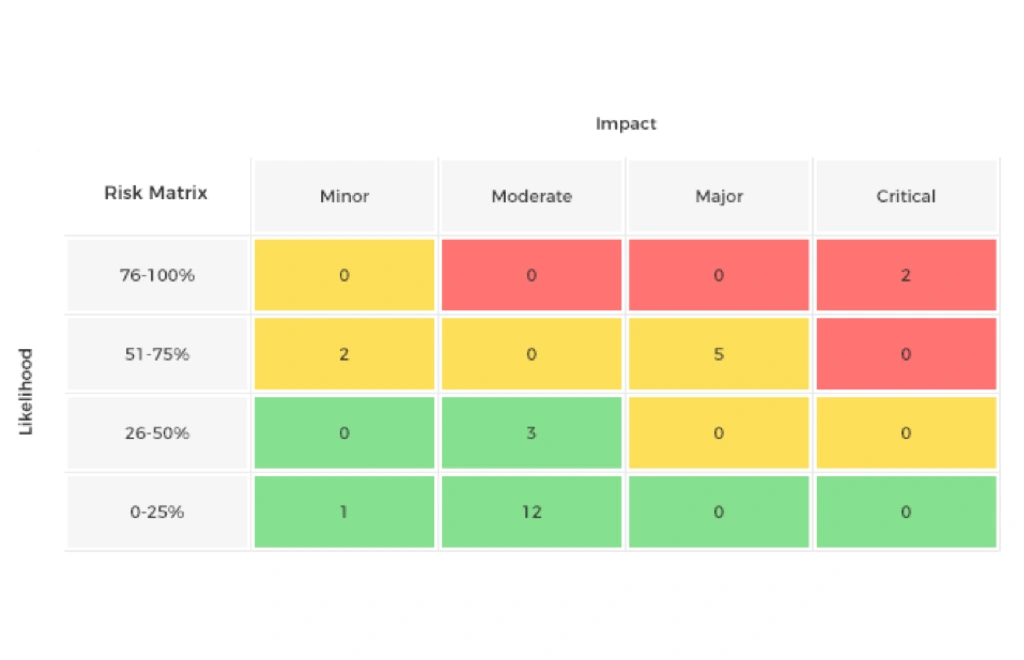The width and height of the screenshot is (1024, 660).
Task: Select the 0-25% likelihood row label
Action: 157,512
